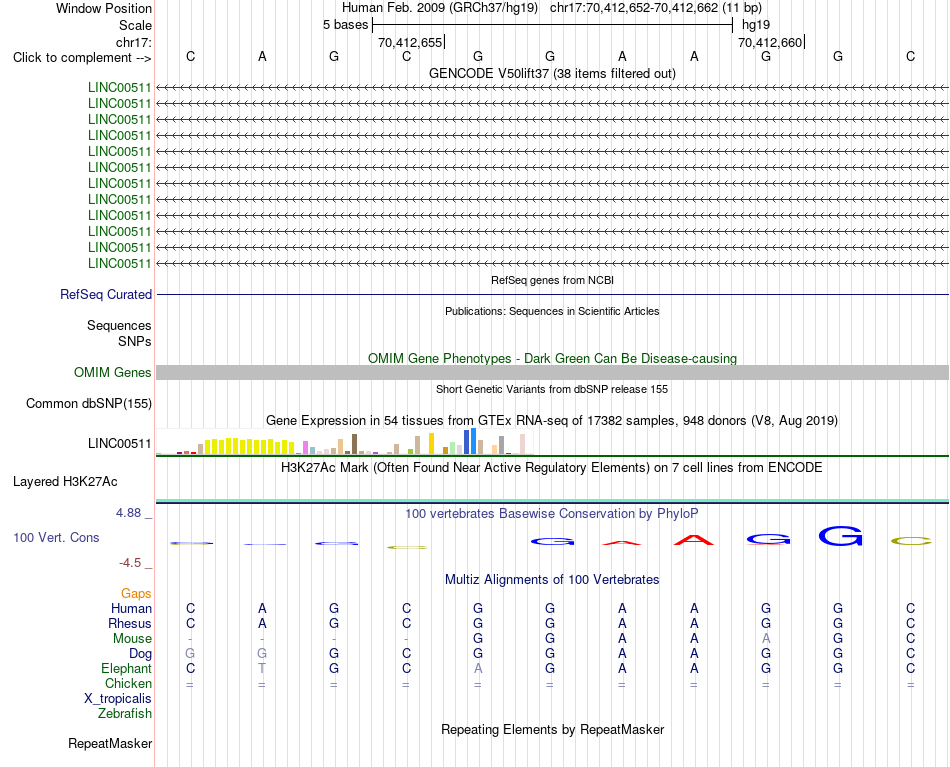This screenshot has width=950, height=767.
Task: Click the chr17: ruler label
Action: [x=133, y=42]
